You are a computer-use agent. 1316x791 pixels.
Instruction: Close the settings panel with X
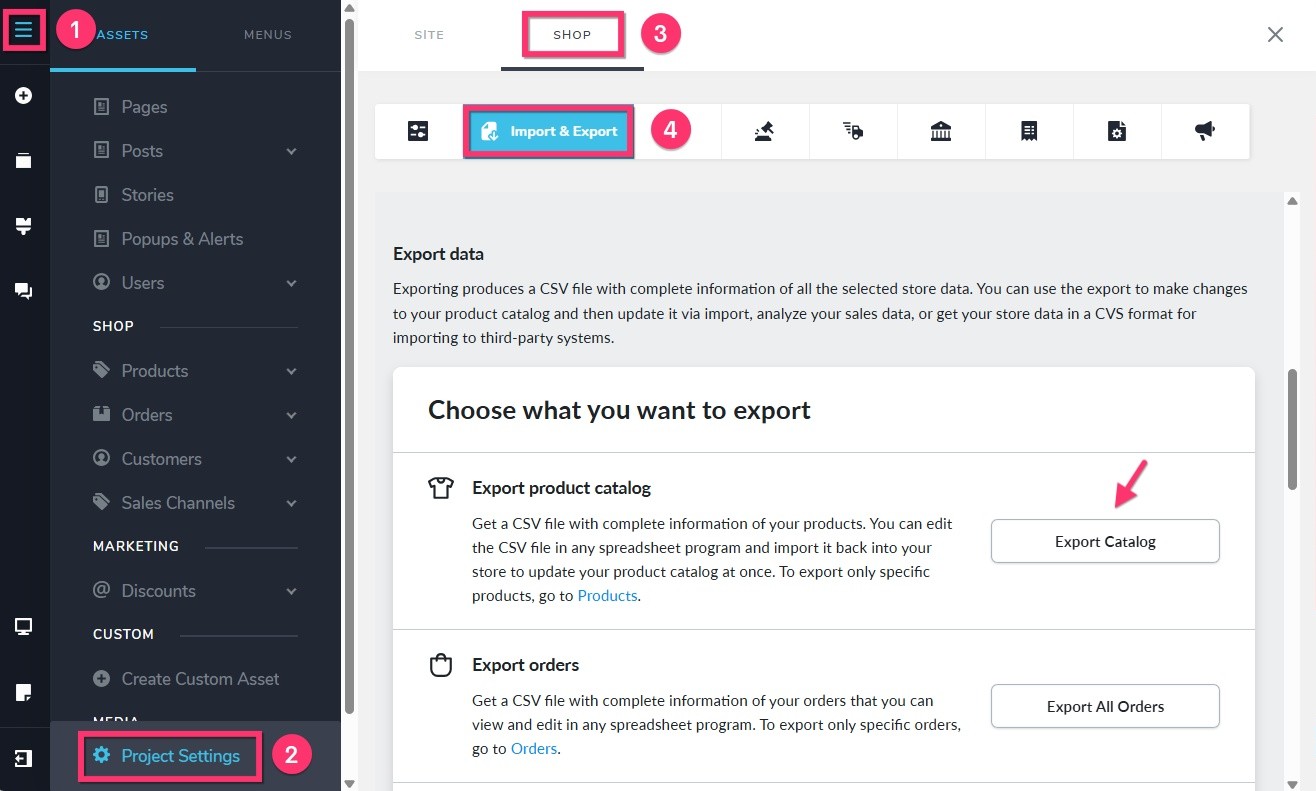pos(1275,35)
